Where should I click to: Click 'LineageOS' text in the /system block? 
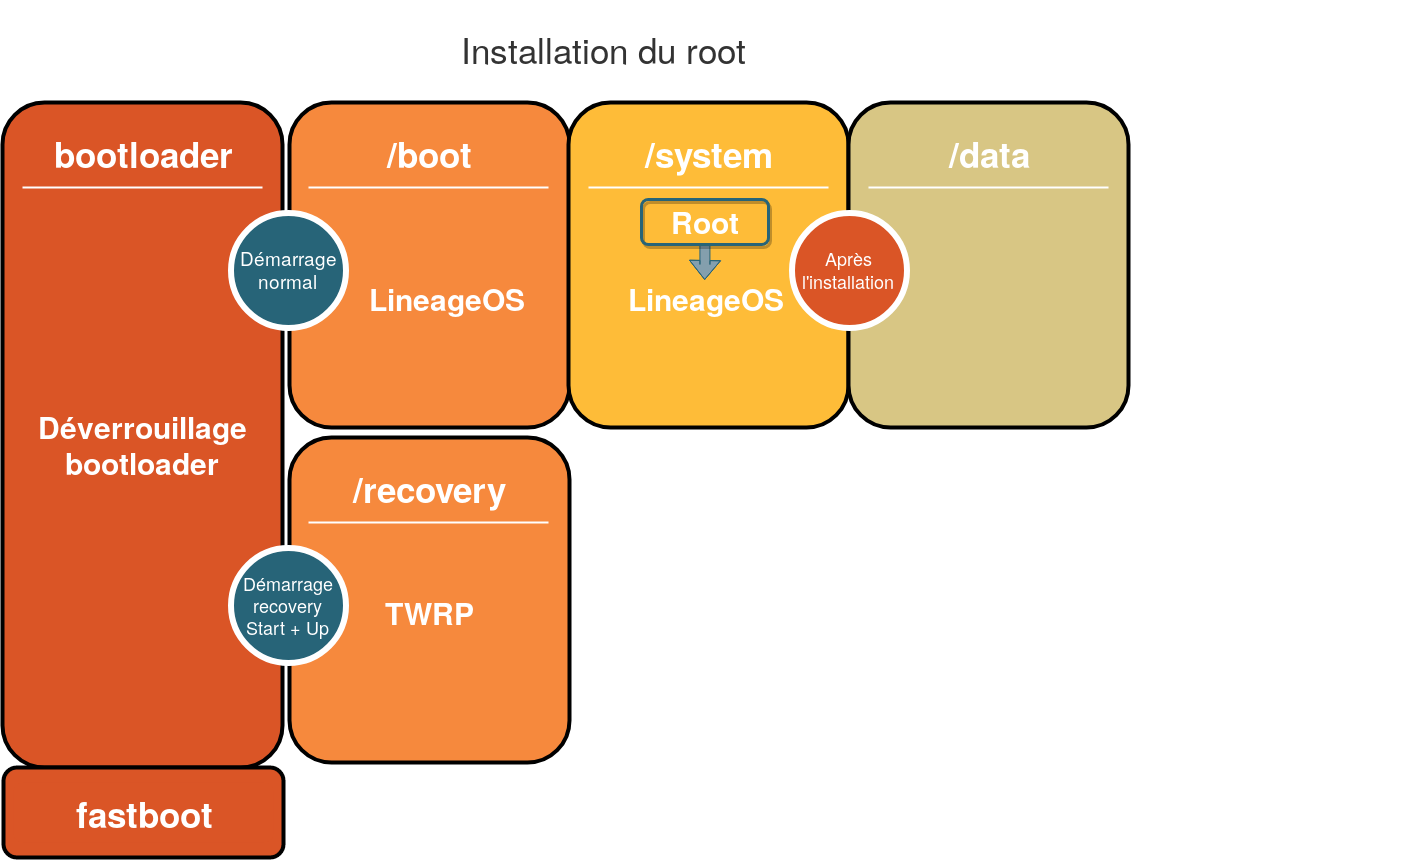[x=706, y=301]
